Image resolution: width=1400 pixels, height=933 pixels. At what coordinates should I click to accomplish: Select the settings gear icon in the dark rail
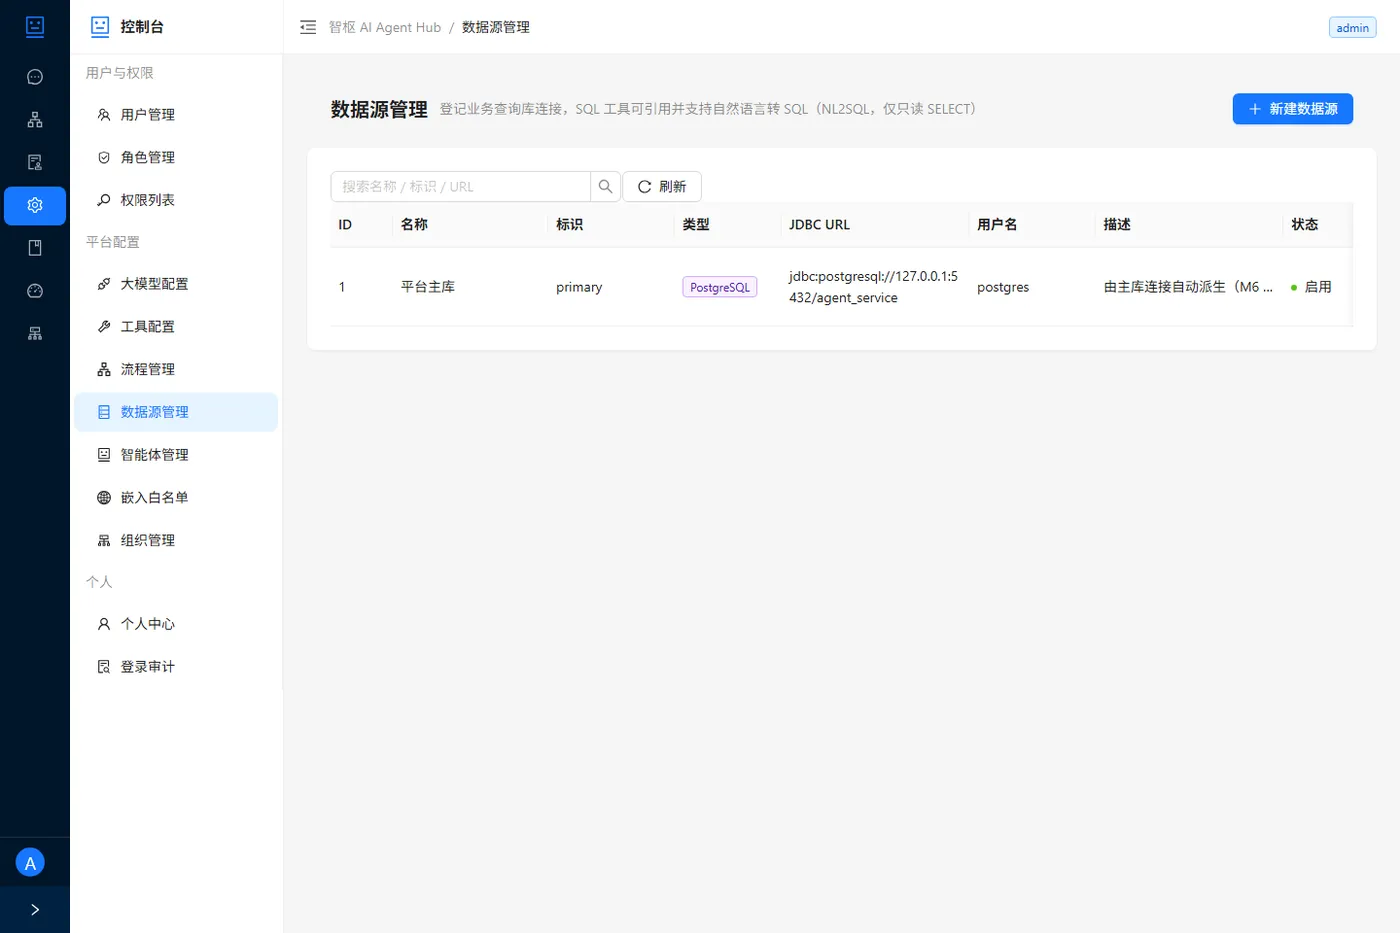pyautogui.click(x=35, y=205)
